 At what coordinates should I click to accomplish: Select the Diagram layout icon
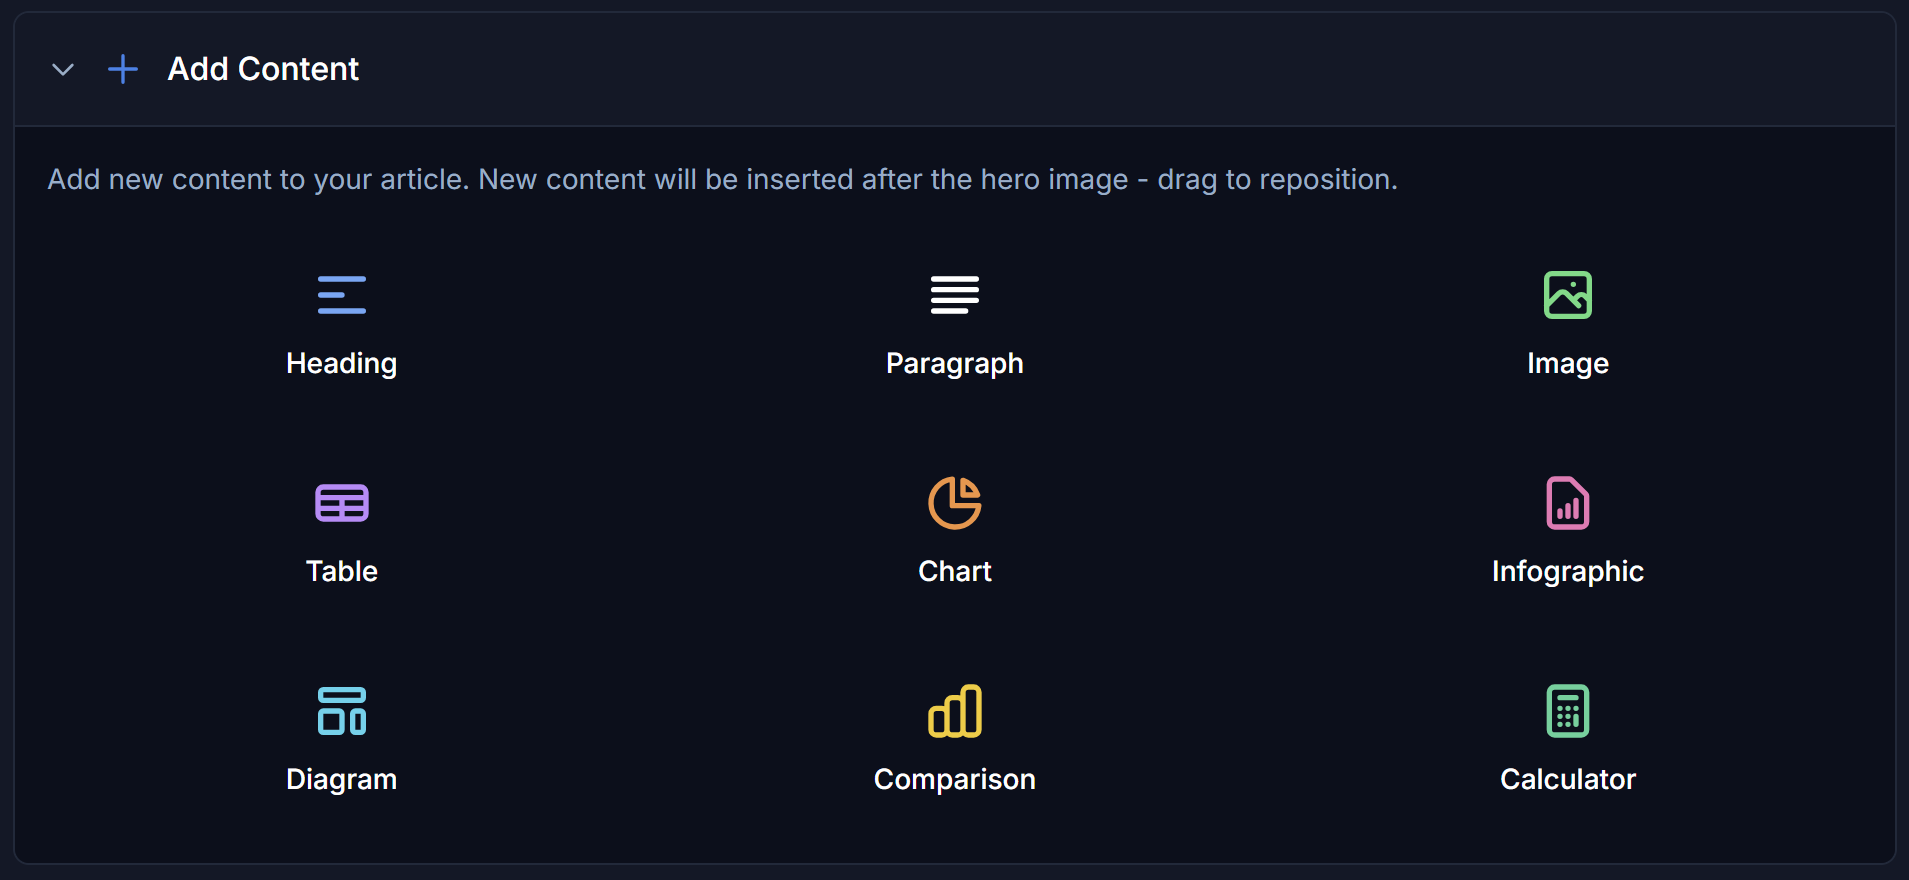341,710
